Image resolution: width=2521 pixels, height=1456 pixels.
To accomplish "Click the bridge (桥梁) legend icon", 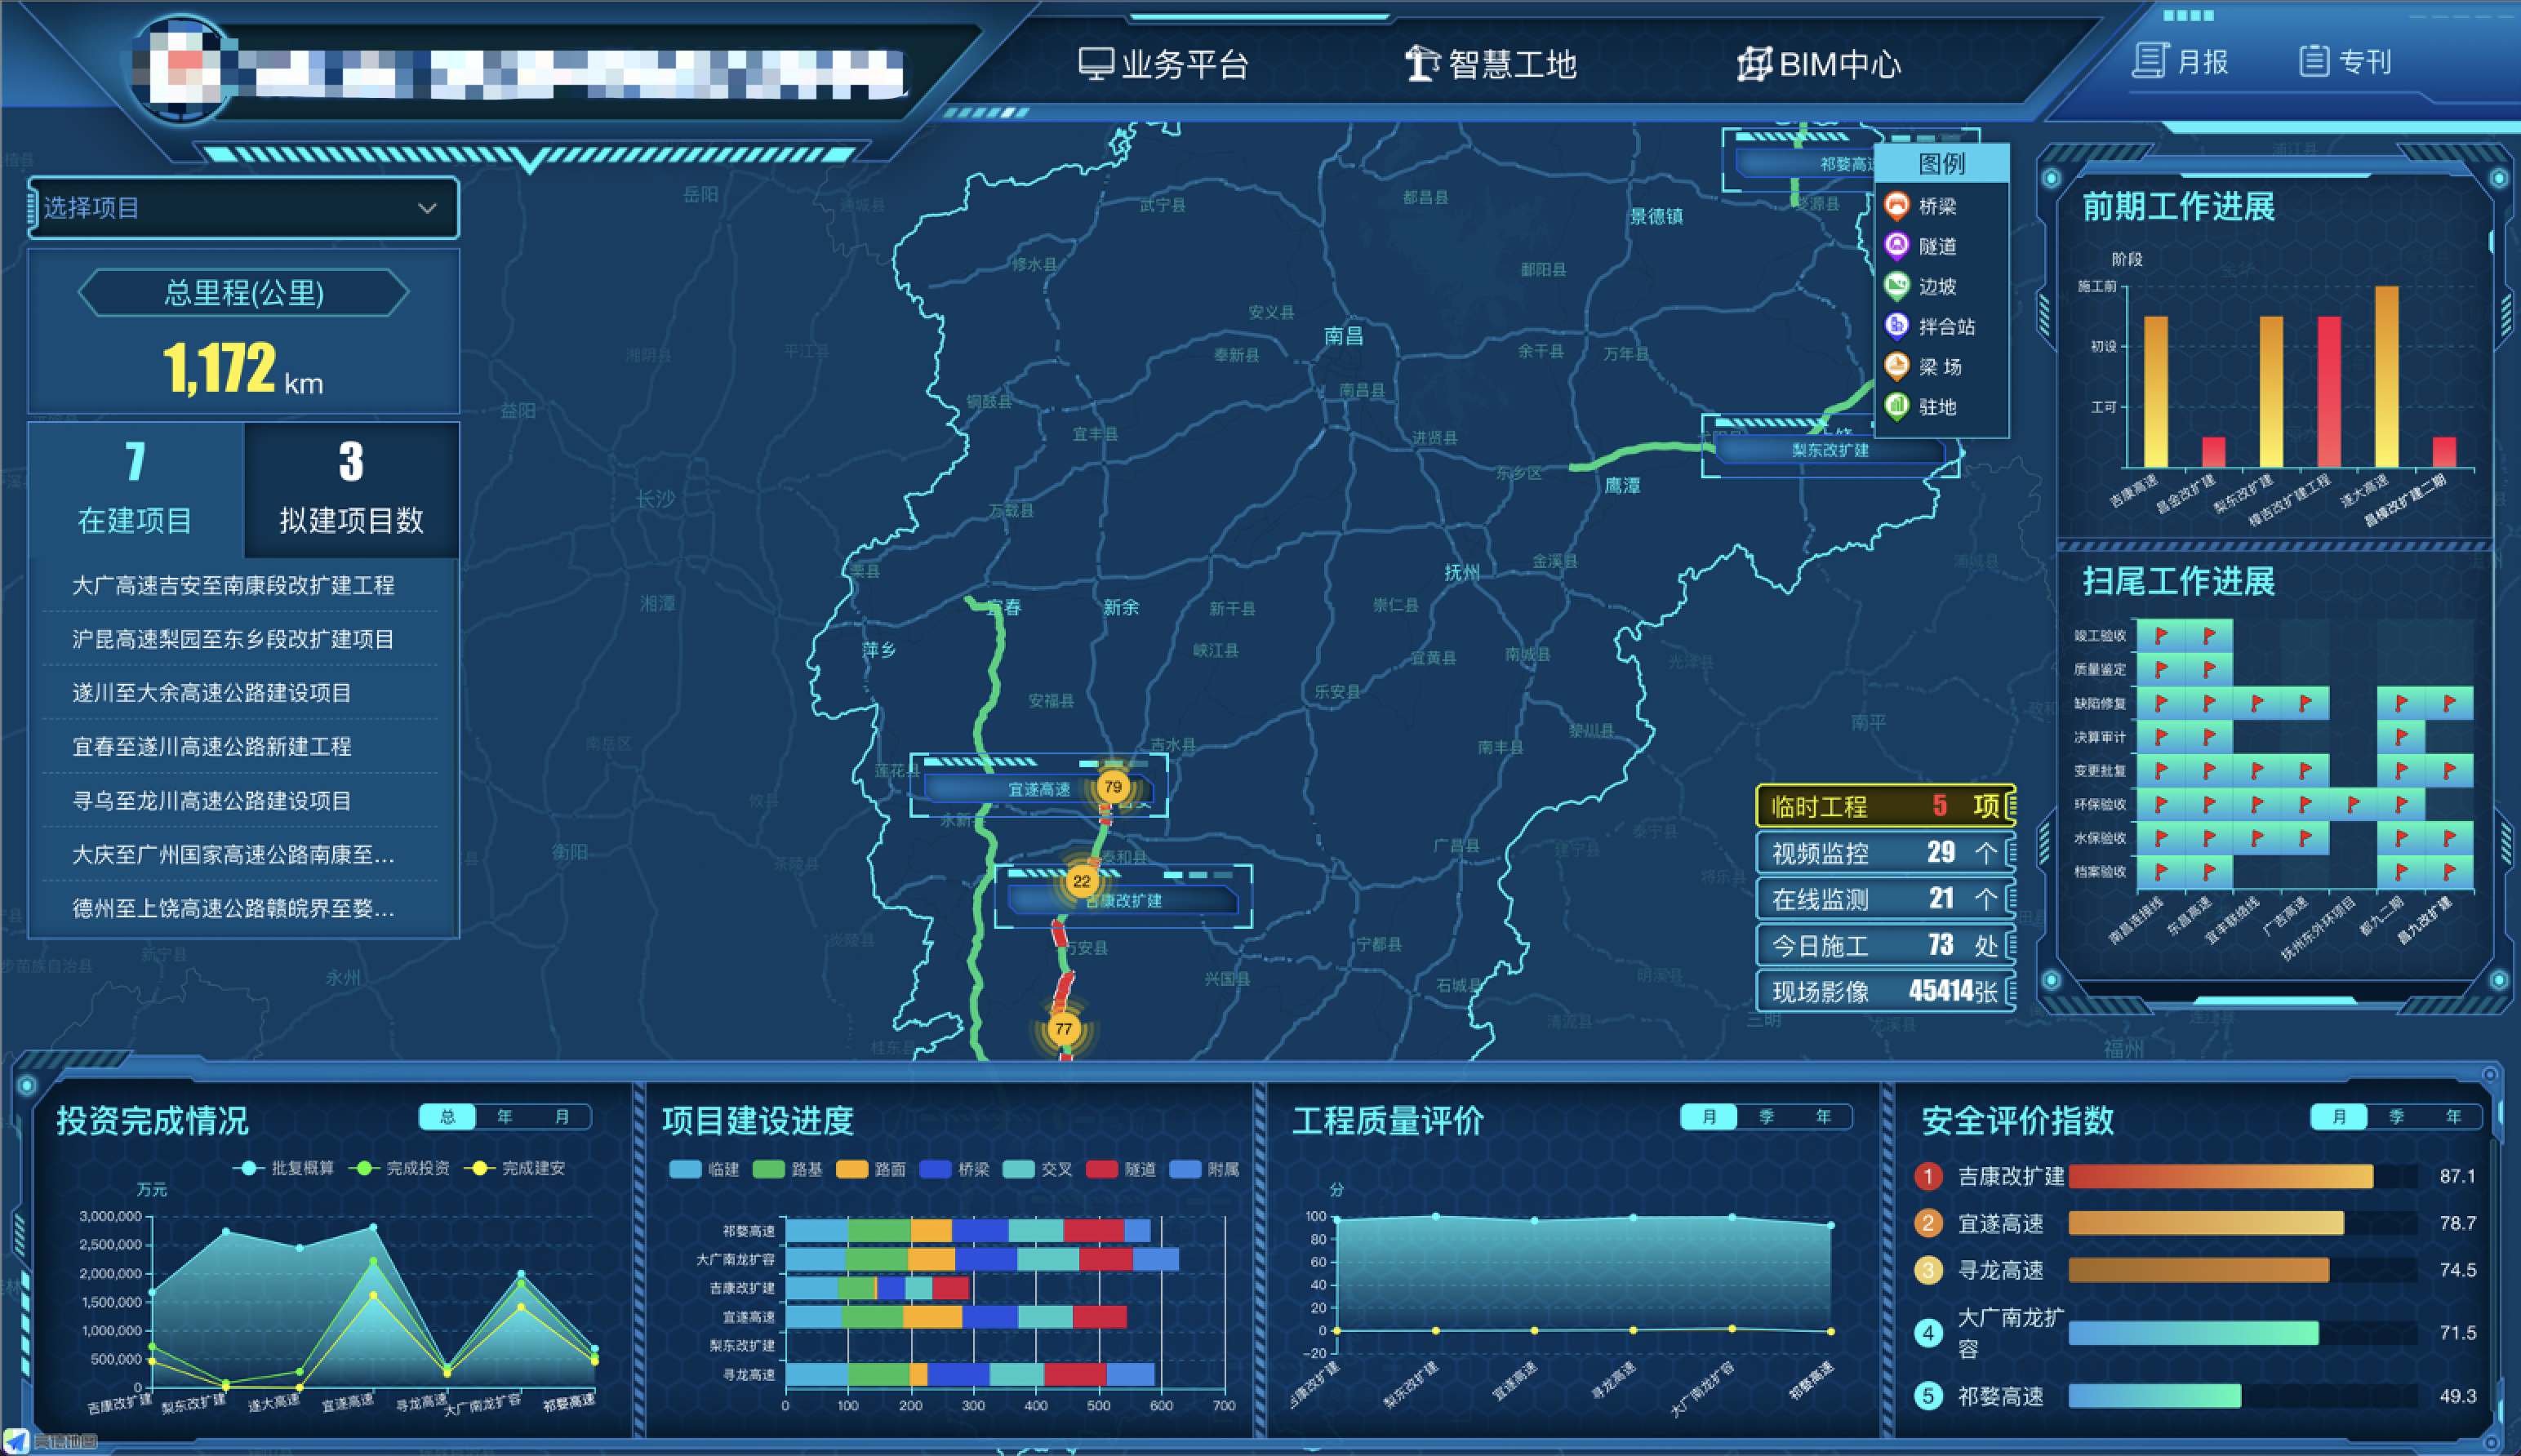I will 1896,205.
